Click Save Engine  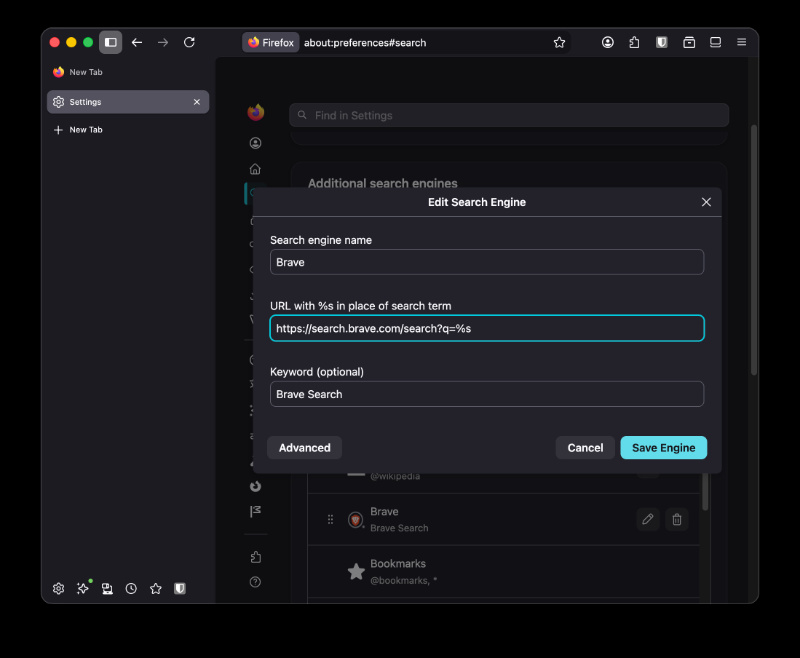tap(663, 447)
